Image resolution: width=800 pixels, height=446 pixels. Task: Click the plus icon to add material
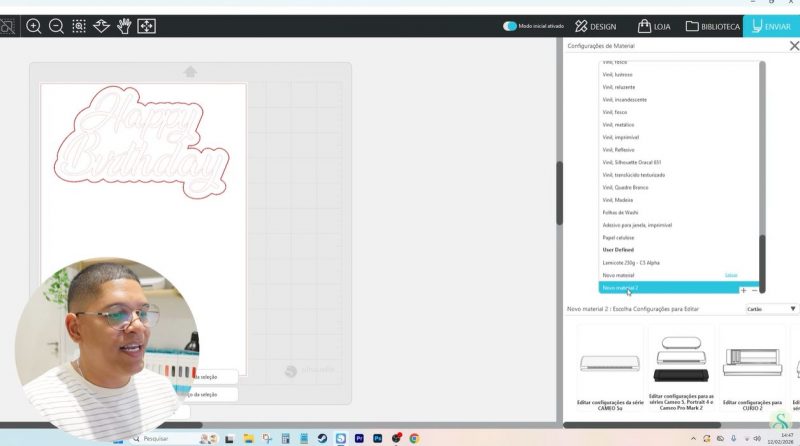pos(743,290)
